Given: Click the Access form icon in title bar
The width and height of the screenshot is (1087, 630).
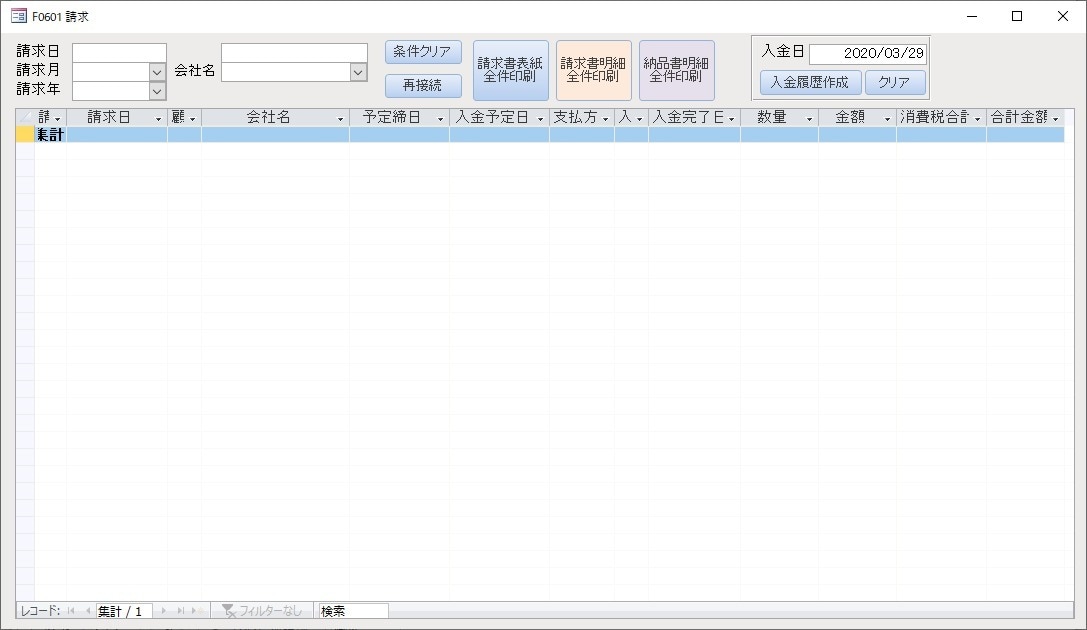Looking at the screenshot, I should click(19, 16).
